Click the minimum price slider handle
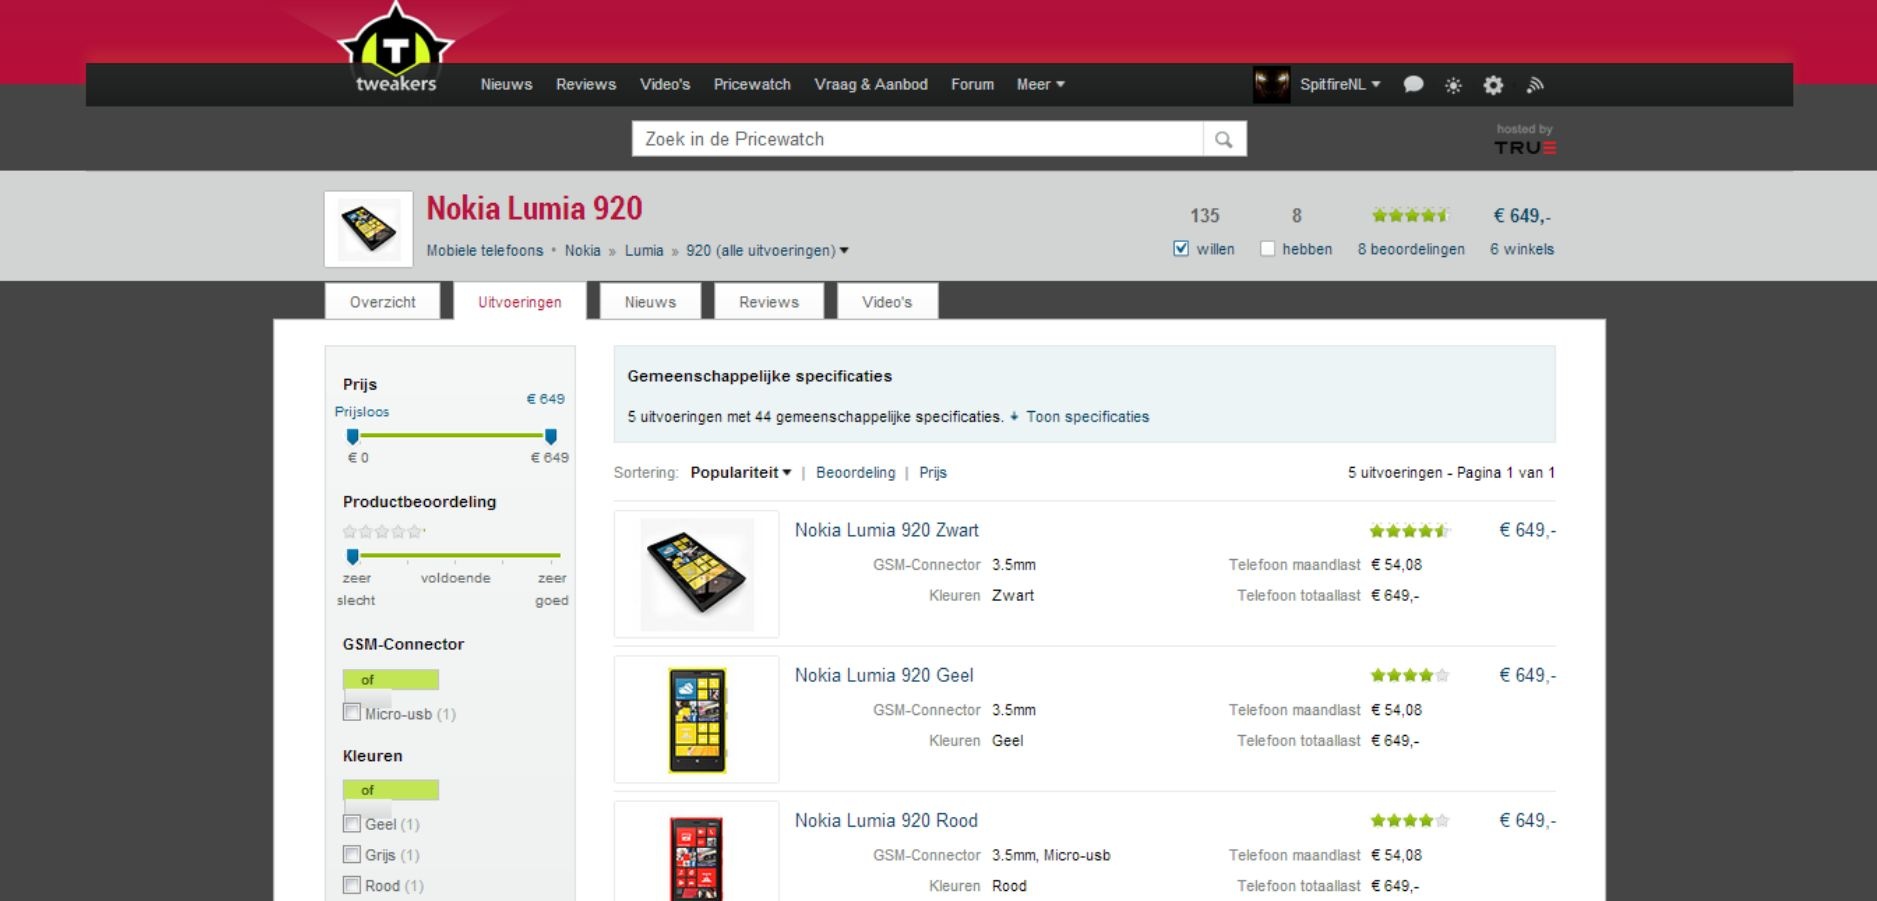Screen dimensions: 1877x901 pos(352,436)
